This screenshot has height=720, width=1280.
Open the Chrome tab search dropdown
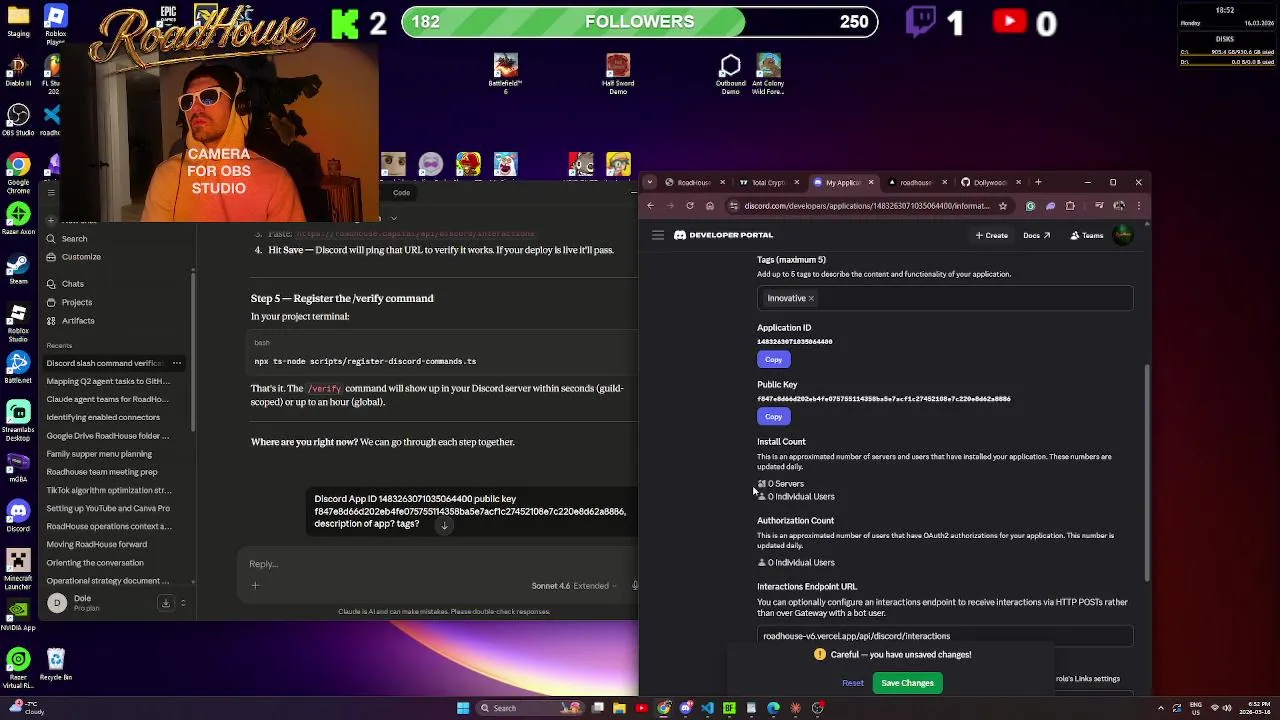click(651, 182)
